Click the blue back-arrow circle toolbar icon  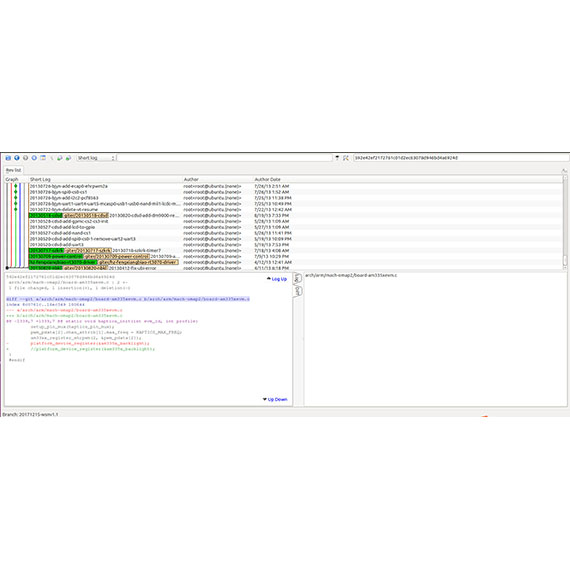[x=17, y=158]
